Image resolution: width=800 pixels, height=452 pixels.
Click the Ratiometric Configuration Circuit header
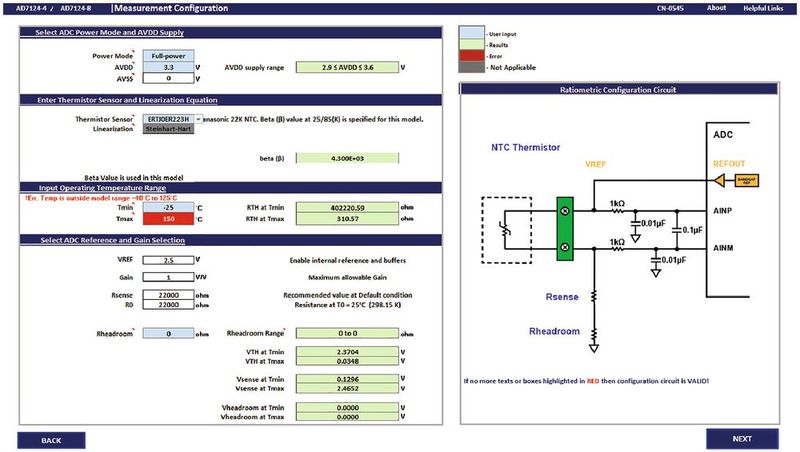(618, 90)
